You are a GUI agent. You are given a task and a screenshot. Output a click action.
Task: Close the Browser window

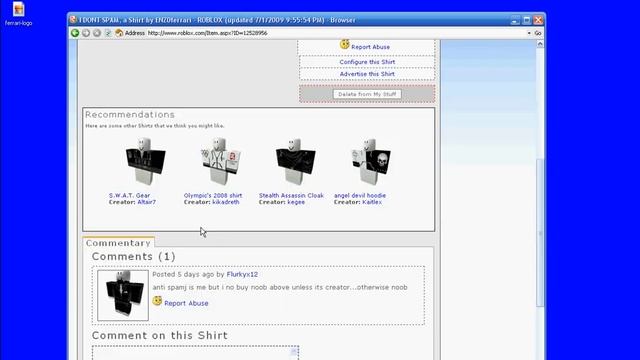[x=538, y=20]
